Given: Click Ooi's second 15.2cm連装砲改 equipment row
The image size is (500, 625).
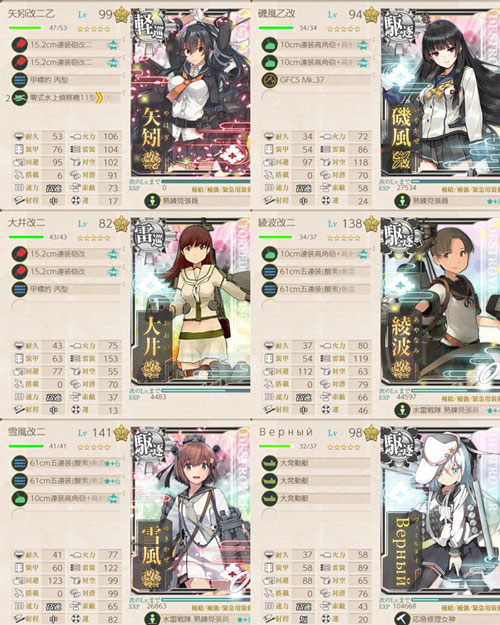Looking at the screenshot, I should pyautogui.click(x=66, y=271).
